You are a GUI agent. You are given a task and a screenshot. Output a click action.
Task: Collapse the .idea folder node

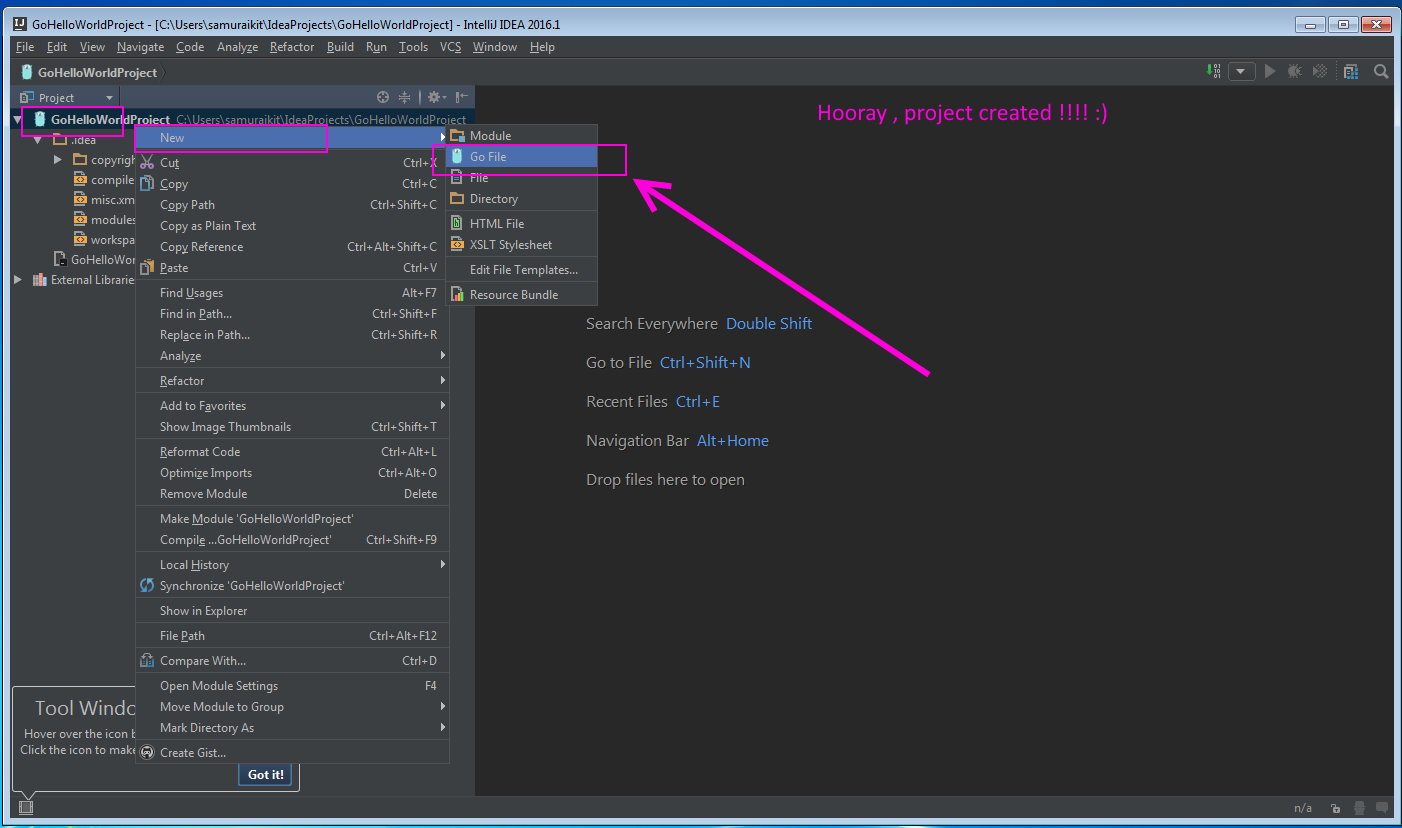(38, 140)
